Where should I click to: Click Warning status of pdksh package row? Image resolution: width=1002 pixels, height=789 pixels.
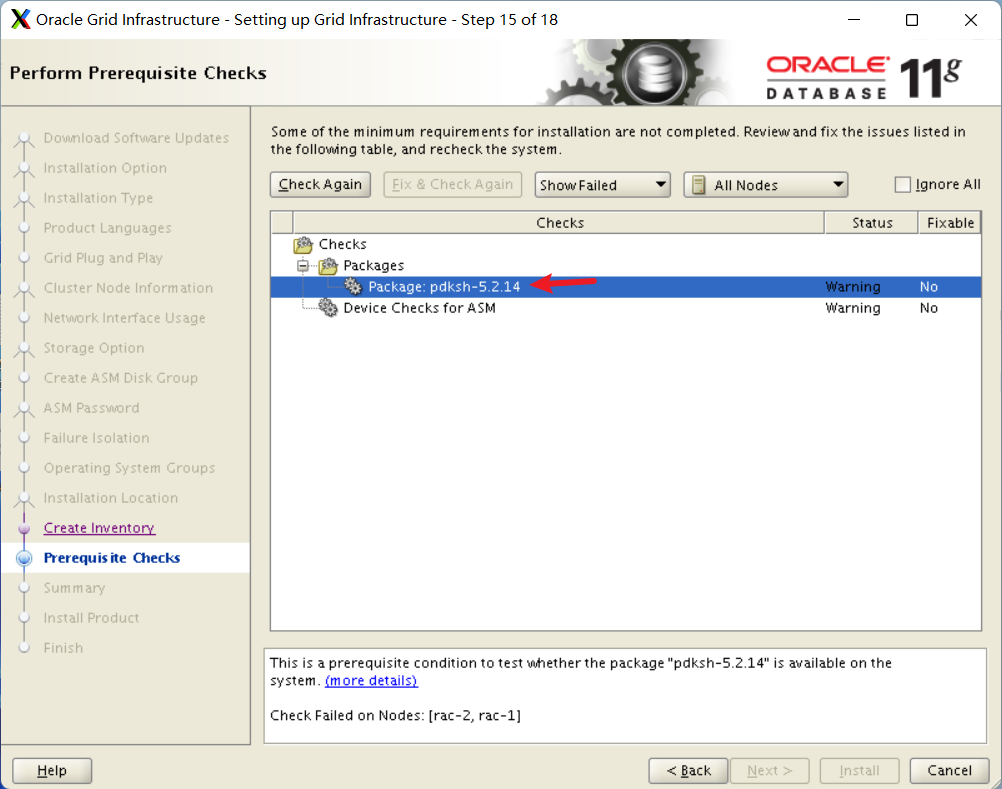[852, 287]
